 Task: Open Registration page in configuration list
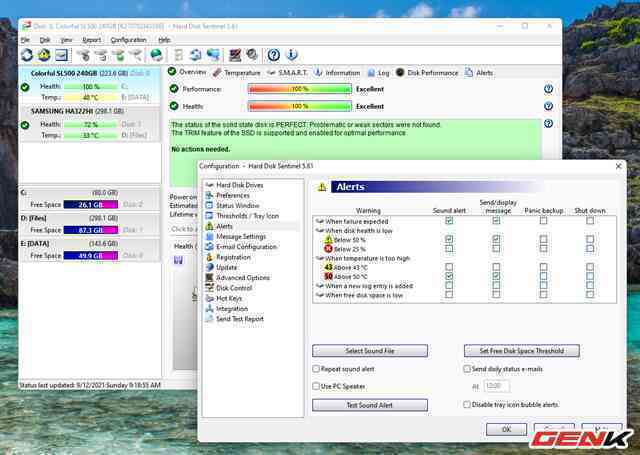coord(233,257)
